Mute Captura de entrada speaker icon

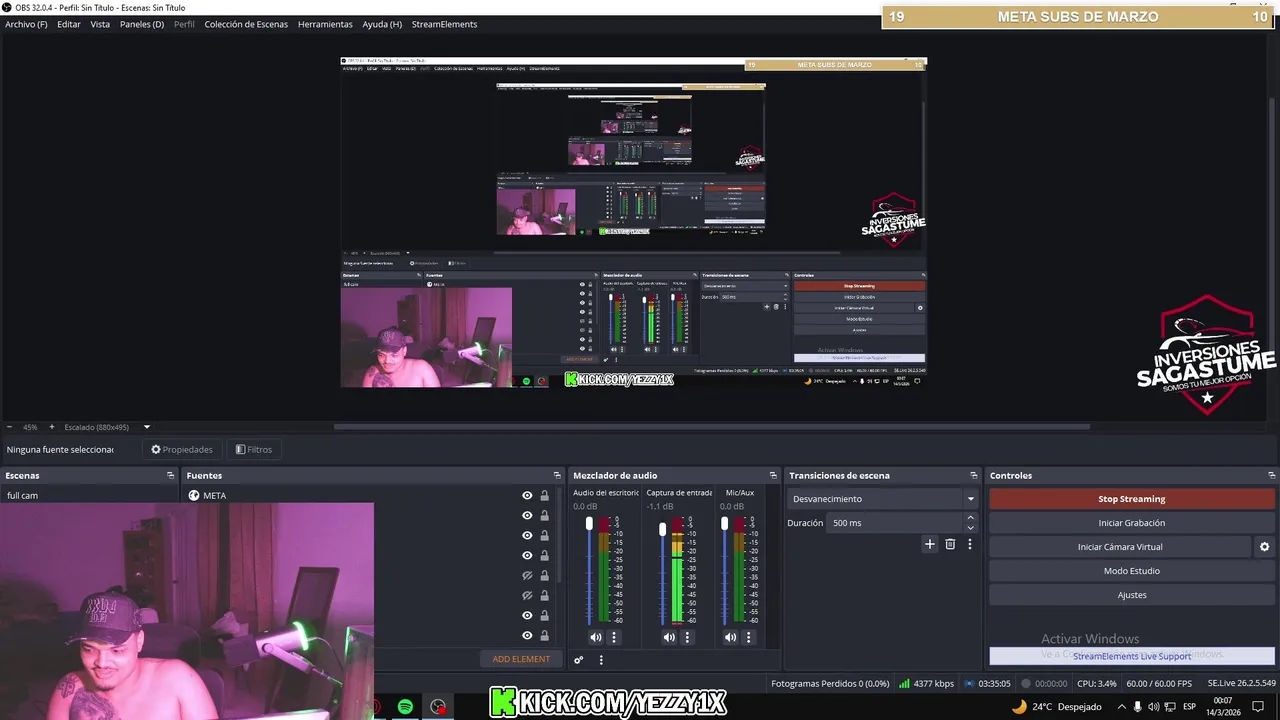coord(669,637)
